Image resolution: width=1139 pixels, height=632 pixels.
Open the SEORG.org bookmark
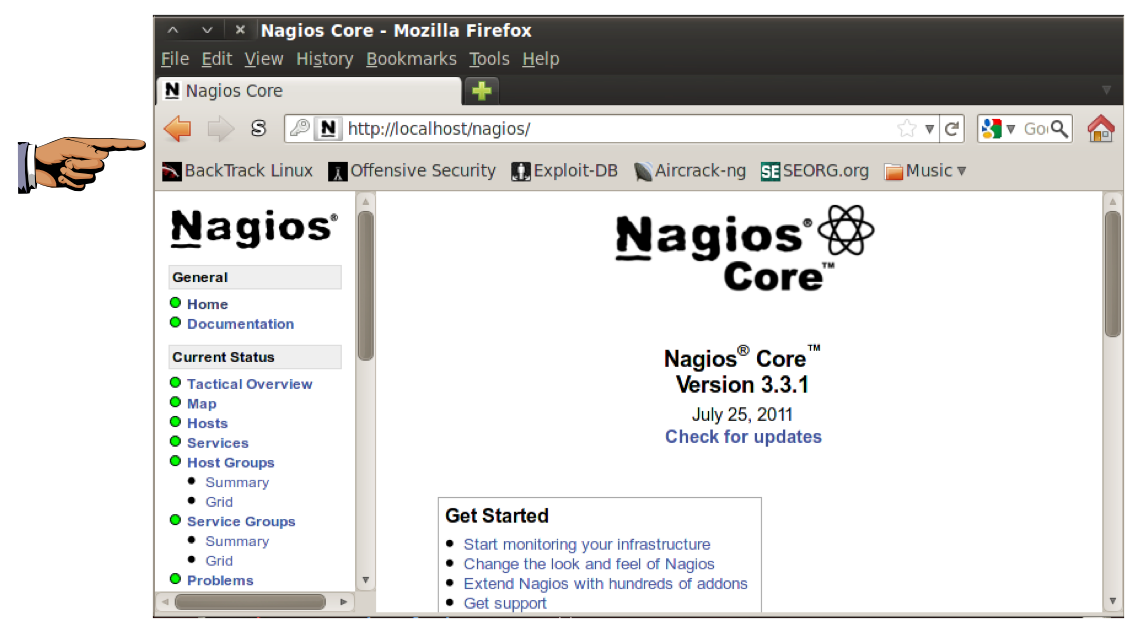tap(814, 171)
